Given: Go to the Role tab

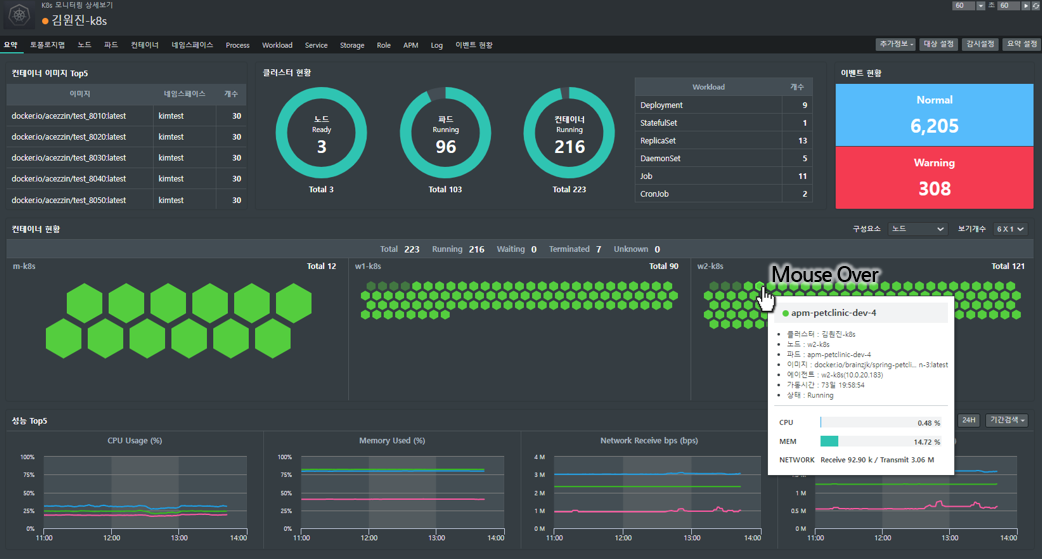Looking at the screenshot, I should coord(383,45).
